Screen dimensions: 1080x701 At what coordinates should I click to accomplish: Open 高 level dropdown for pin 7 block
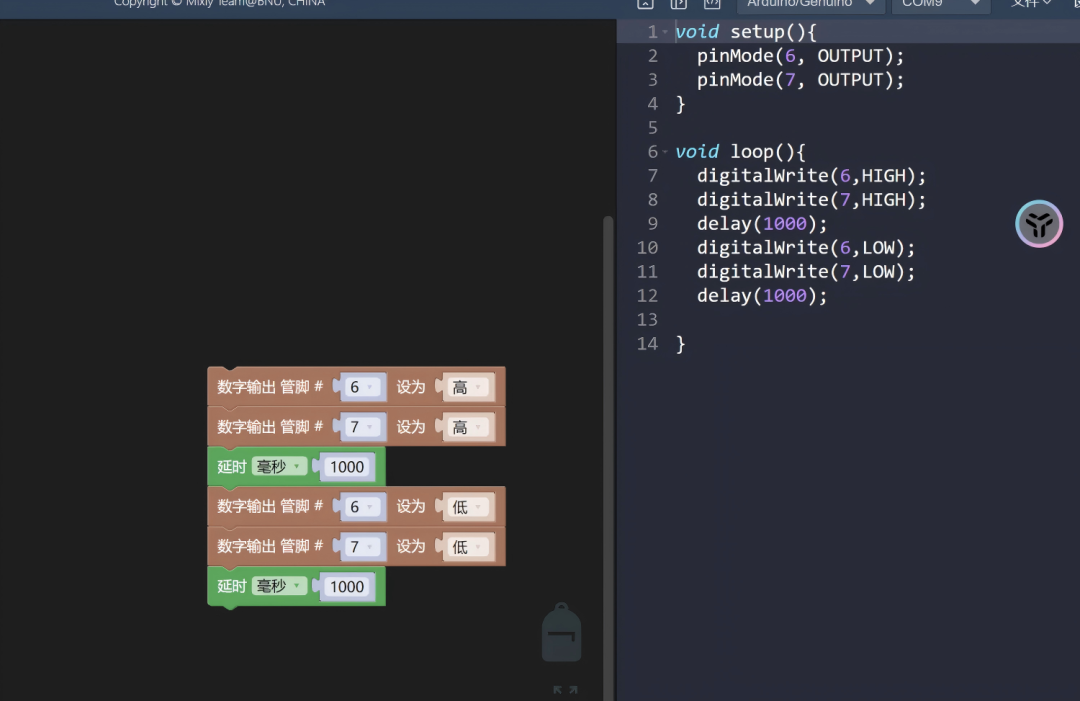click(467, 427)
